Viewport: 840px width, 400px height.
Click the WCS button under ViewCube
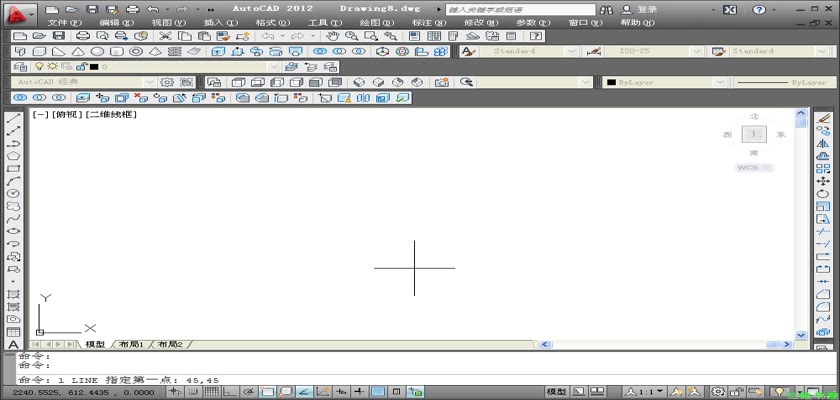coord(754,168)
